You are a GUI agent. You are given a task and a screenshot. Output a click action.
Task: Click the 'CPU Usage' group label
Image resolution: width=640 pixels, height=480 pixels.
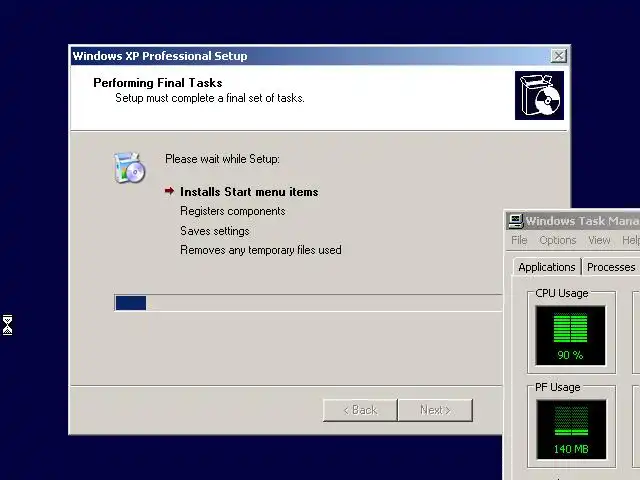(562, 293)
